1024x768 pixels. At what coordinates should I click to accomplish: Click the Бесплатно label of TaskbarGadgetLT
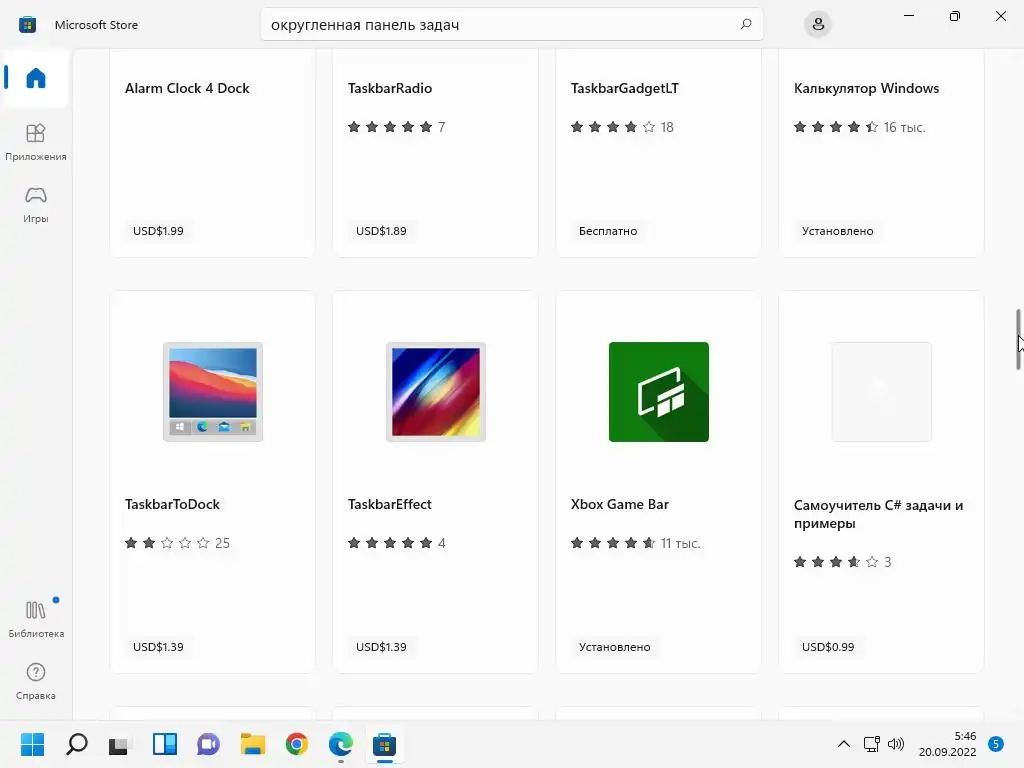click(x=608, y=231)
